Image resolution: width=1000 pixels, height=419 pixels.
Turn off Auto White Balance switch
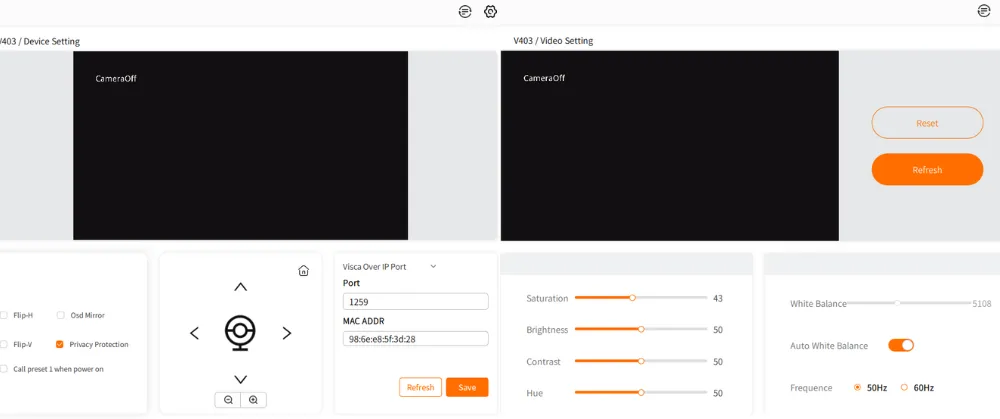901,345
